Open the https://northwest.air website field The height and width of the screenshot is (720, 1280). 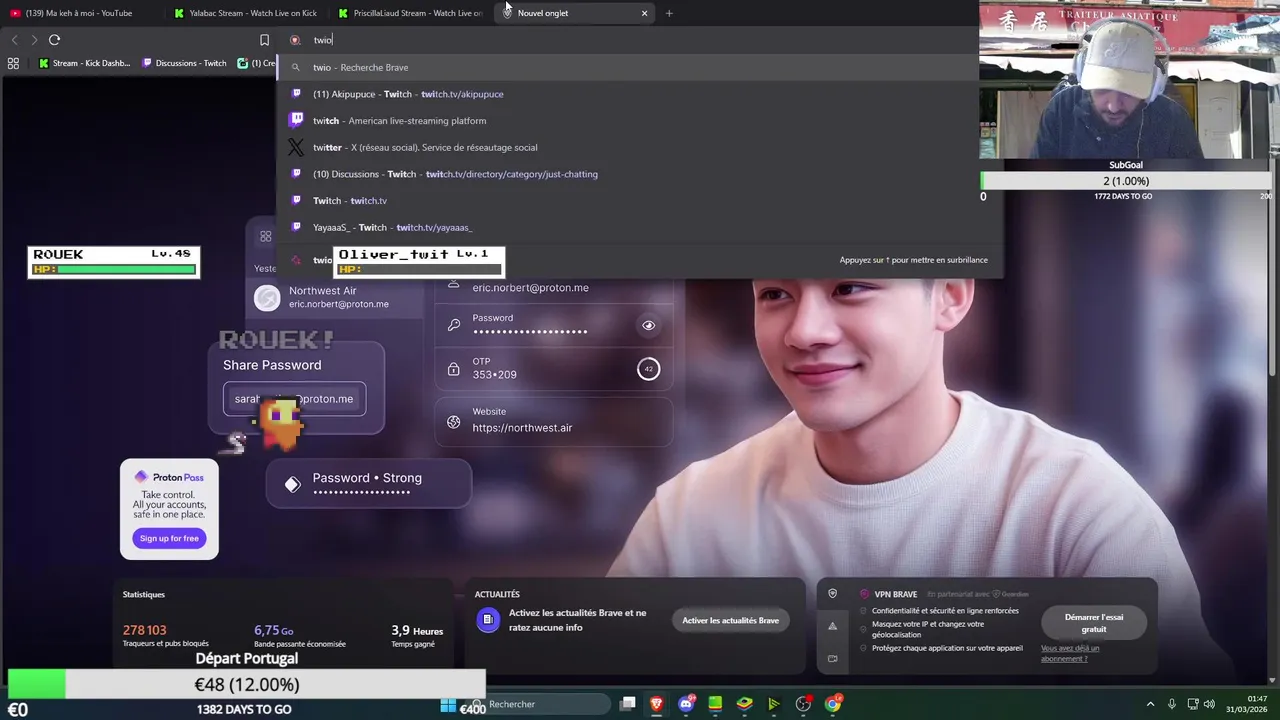coord(554,420)
